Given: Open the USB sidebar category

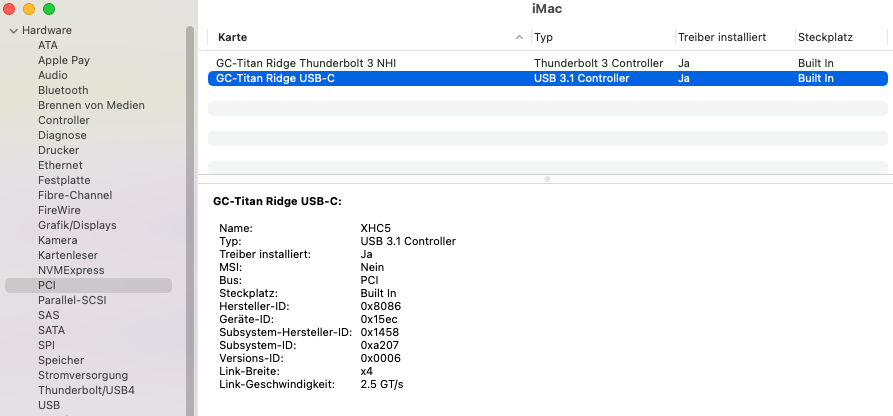Looking at the screenshot, I should point(49,405).
